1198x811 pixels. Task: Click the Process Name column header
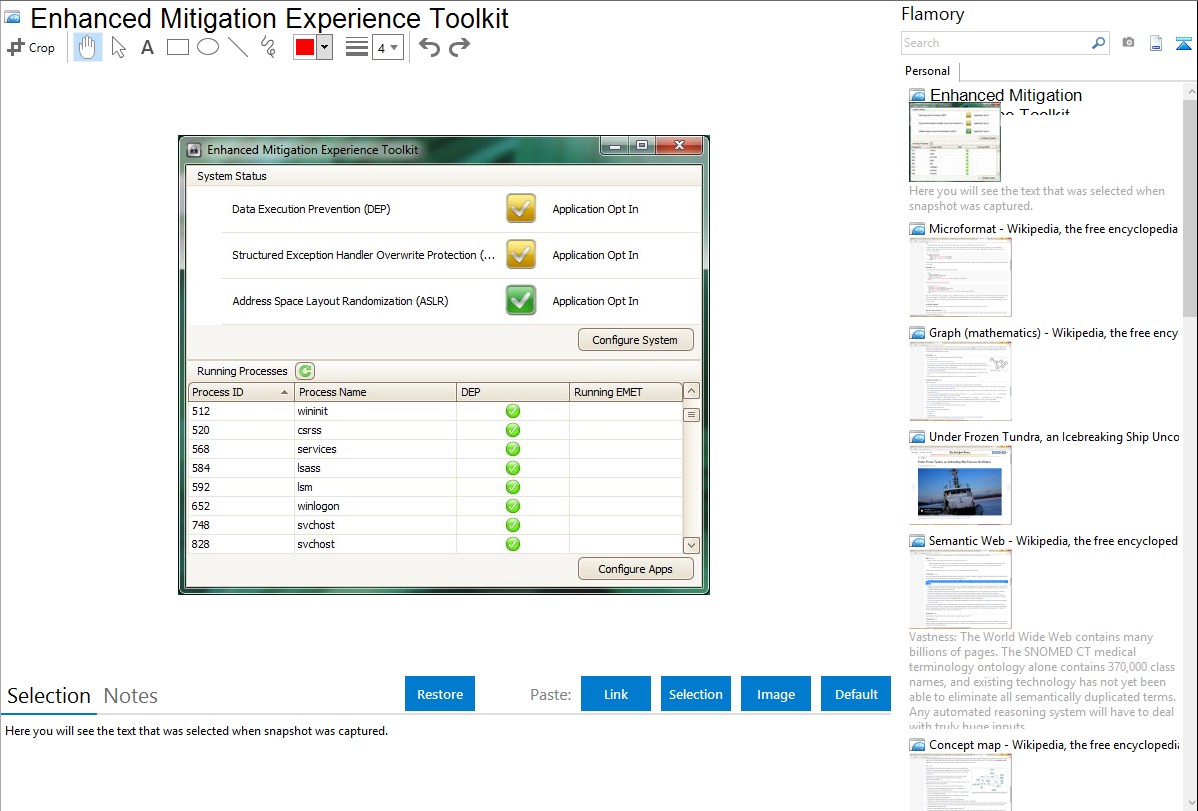click(x=375, y=392)
